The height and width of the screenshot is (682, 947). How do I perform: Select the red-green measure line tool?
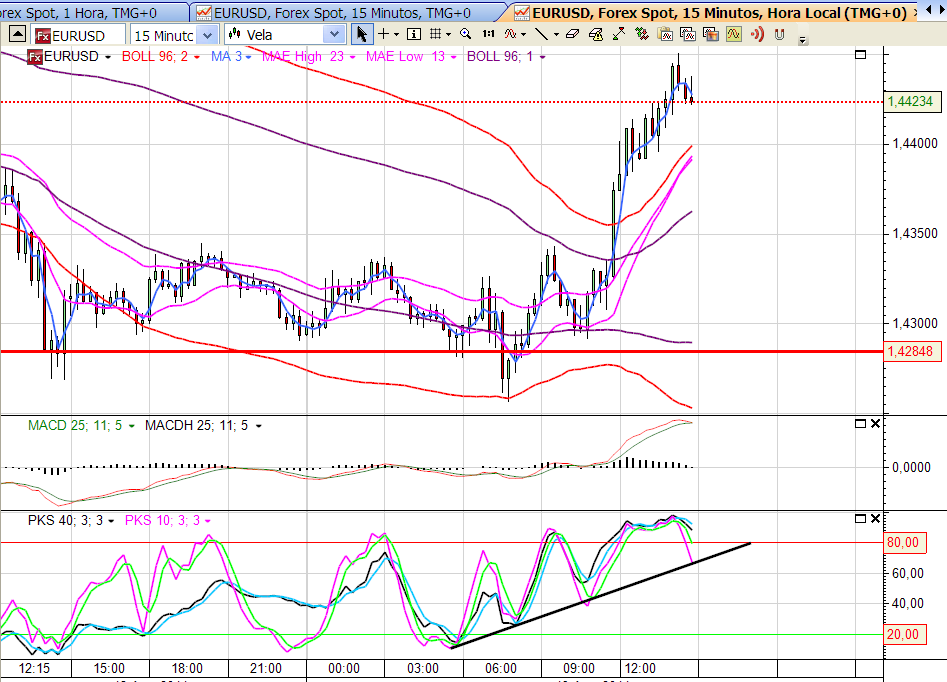618,34
